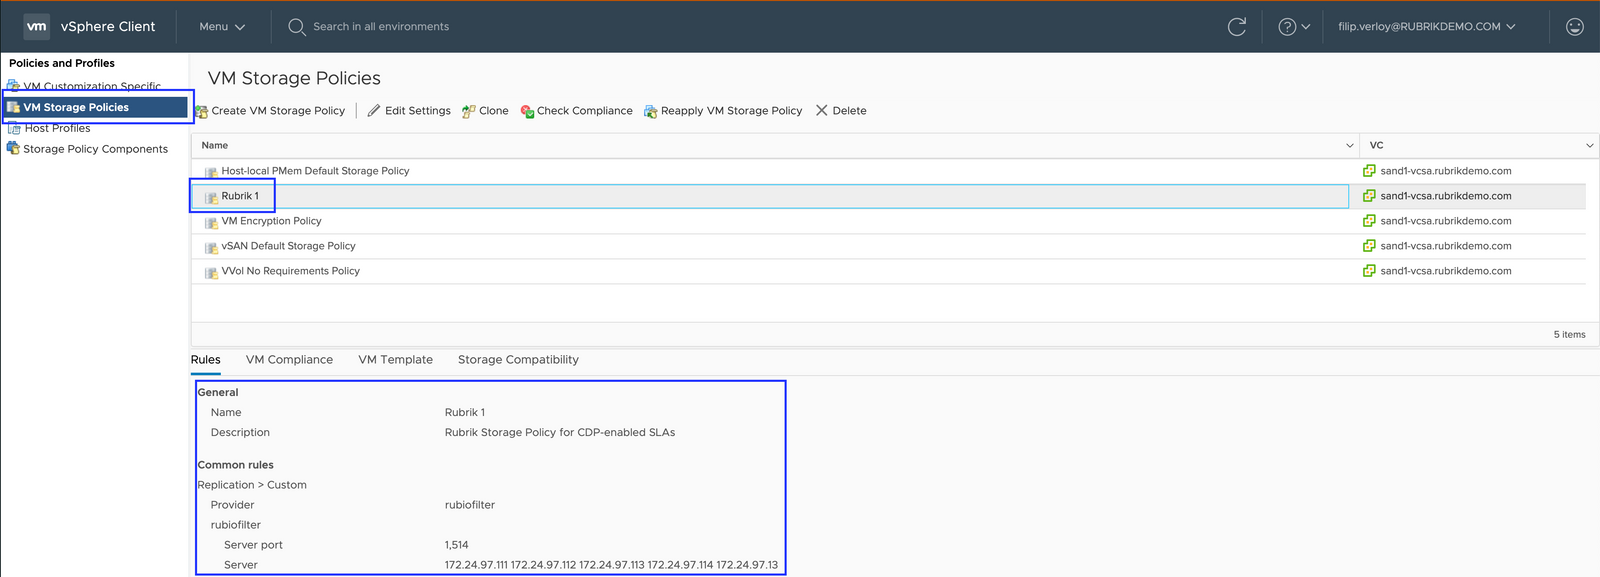This screenshot has width=1600, height=577.
Task: Click the Host Profiles sidebar icon
Action: pyautogui.click(x=13, y=128)
